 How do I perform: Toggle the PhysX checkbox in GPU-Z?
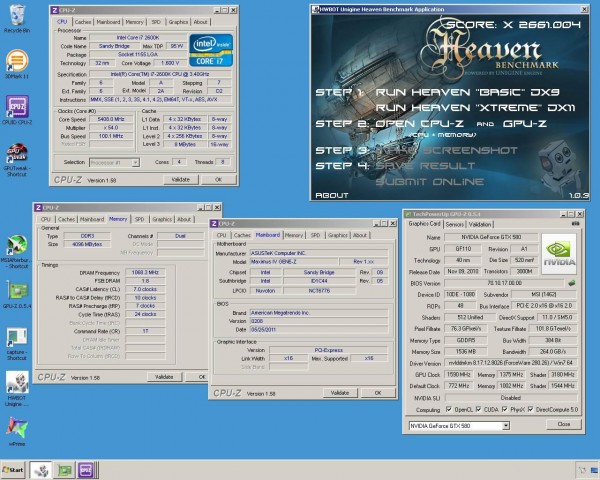point(505,409)
